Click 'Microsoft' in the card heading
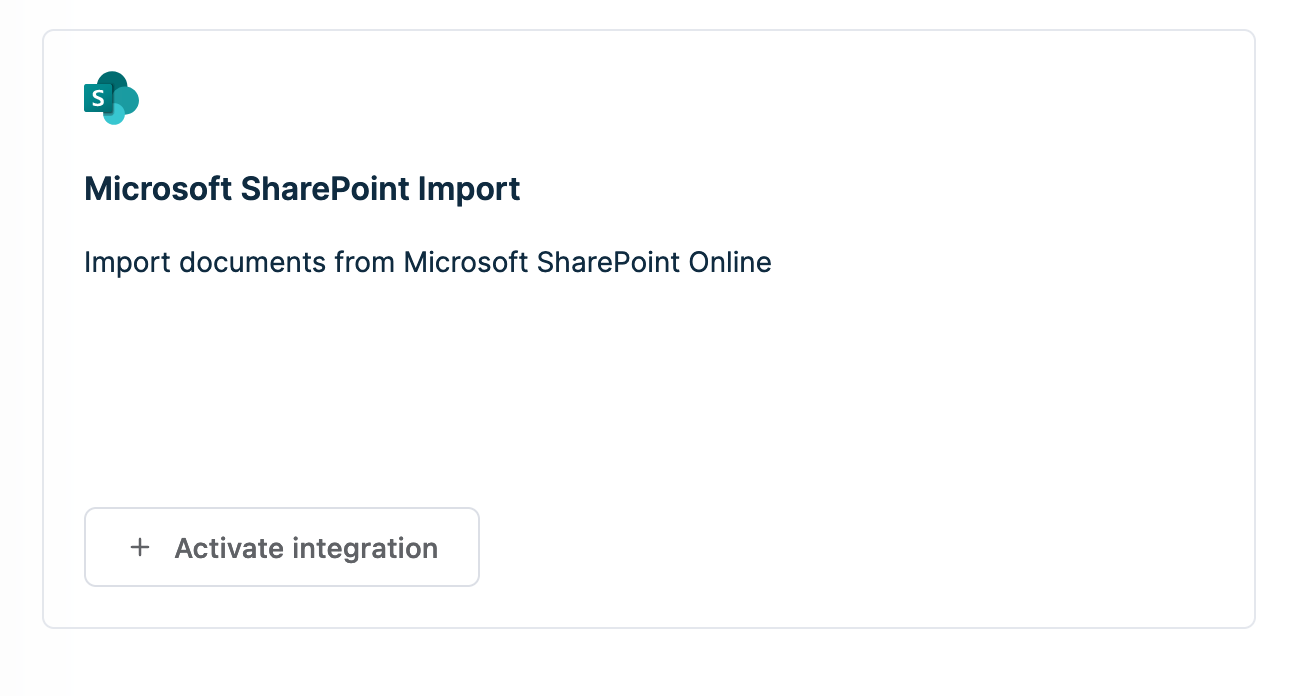 point(158,188)
